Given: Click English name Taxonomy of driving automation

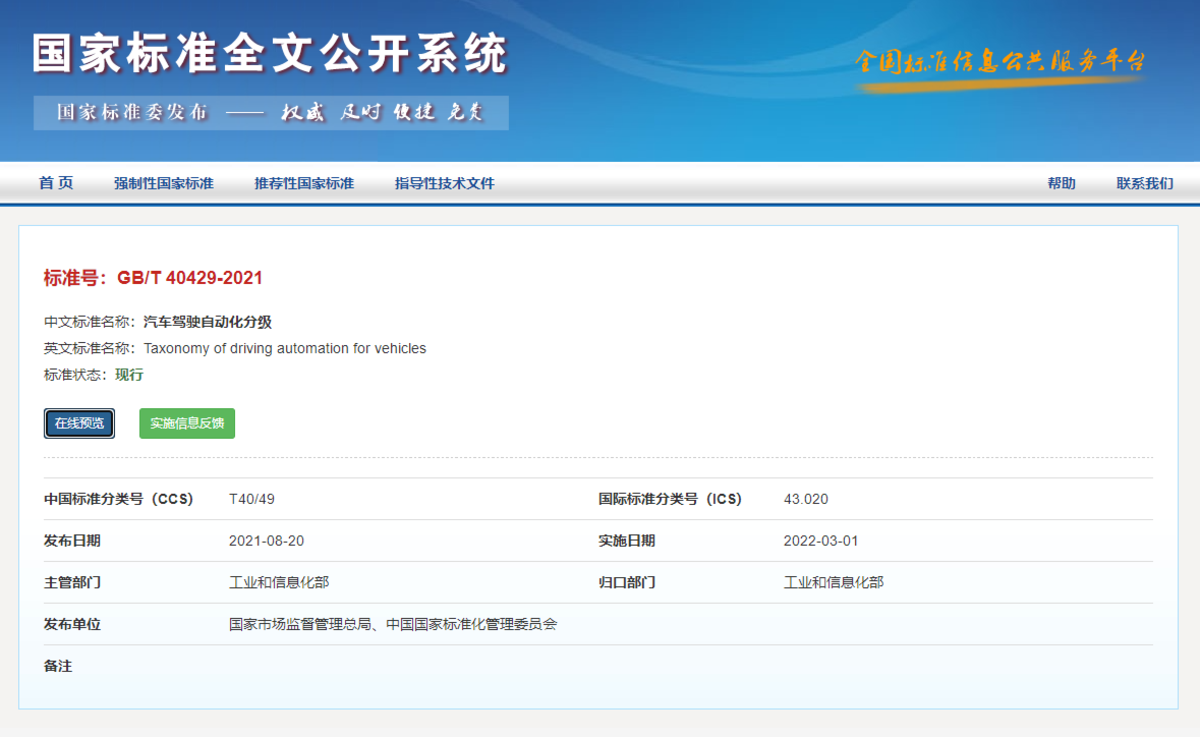Looking at the screenshot, I should click(x=285, y=349).
